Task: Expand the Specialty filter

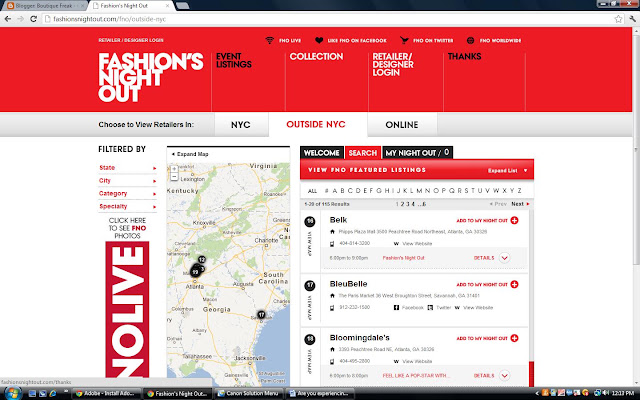Action: click(x=127, y=207)
